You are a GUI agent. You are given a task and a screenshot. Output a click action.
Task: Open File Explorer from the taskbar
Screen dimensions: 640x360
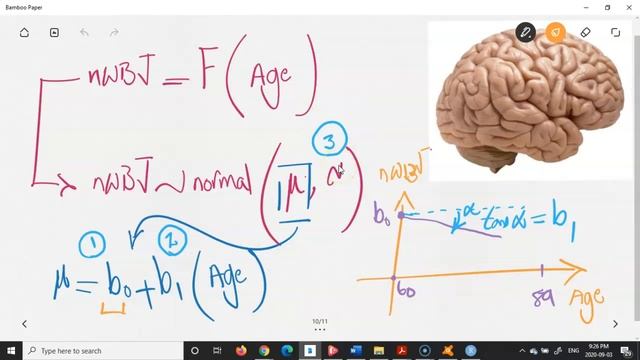(x=379, y=351)
